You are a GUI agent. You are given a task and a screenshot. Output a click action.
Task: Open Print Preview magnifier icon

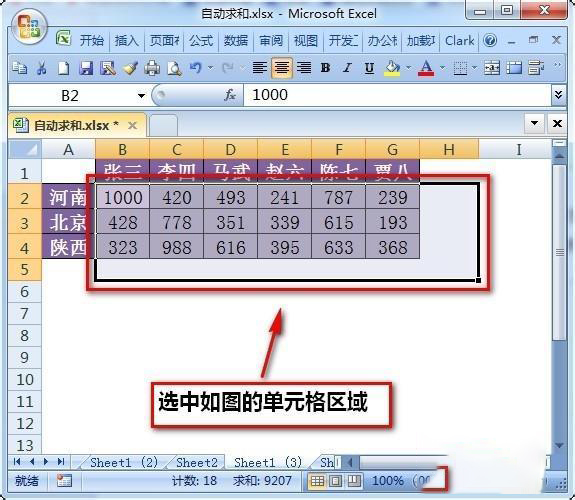click(x=175, y=68)
